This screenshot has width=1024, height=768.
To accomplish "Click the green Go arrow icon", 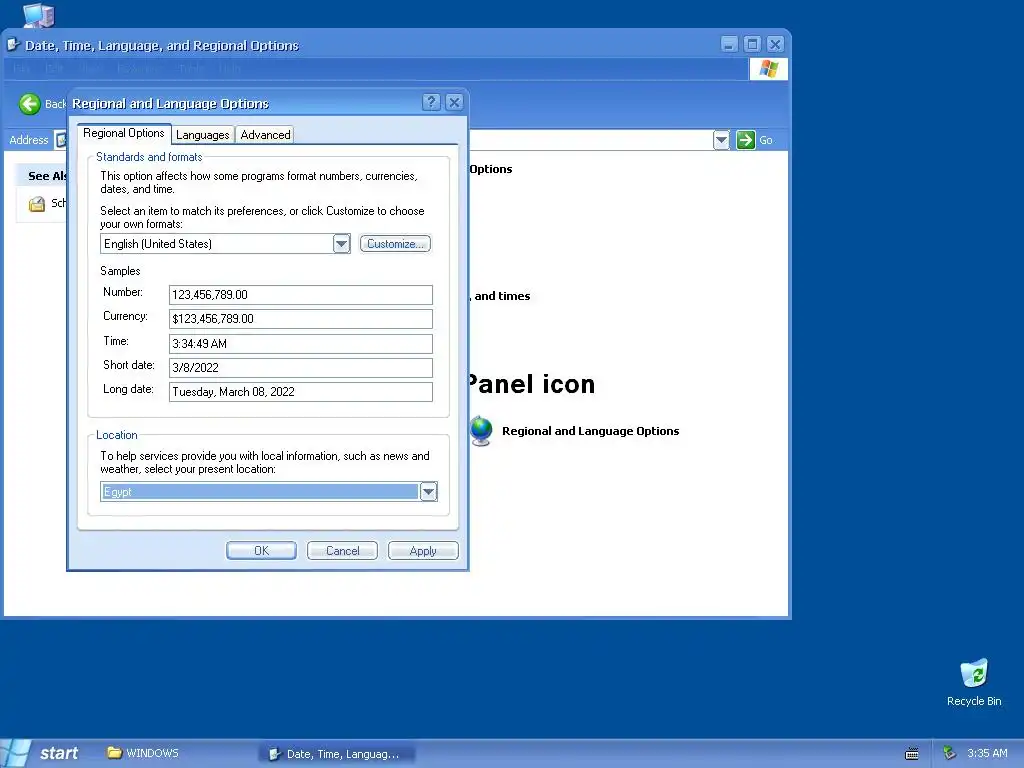I will tap(745, 140).
